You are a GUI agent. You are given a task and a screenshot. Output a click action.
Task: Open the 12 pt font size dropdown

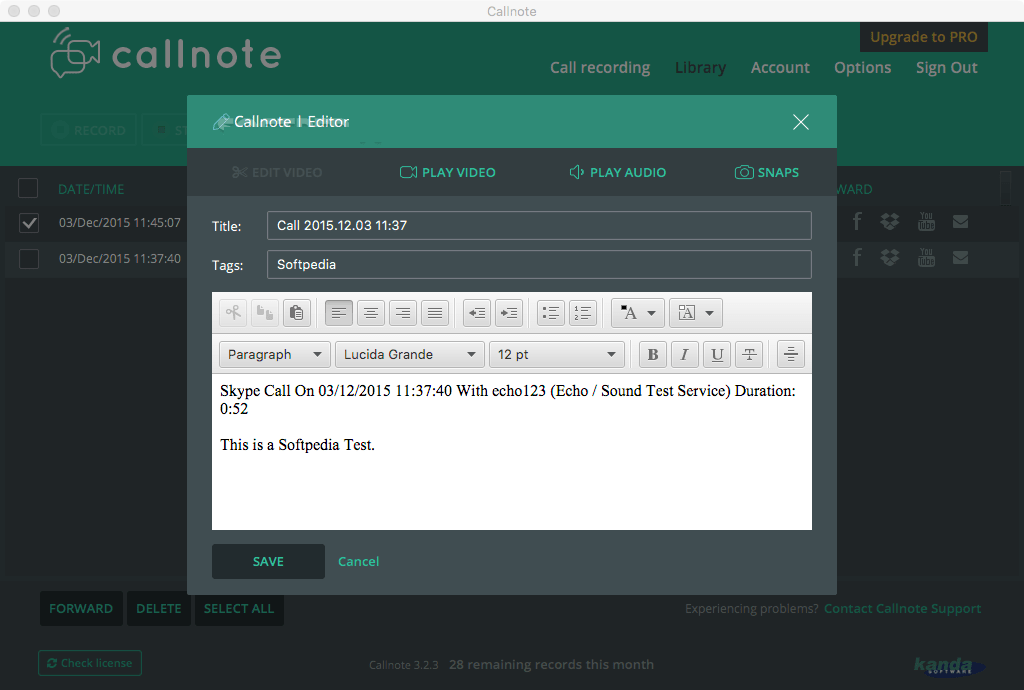(x=556, y=354)
